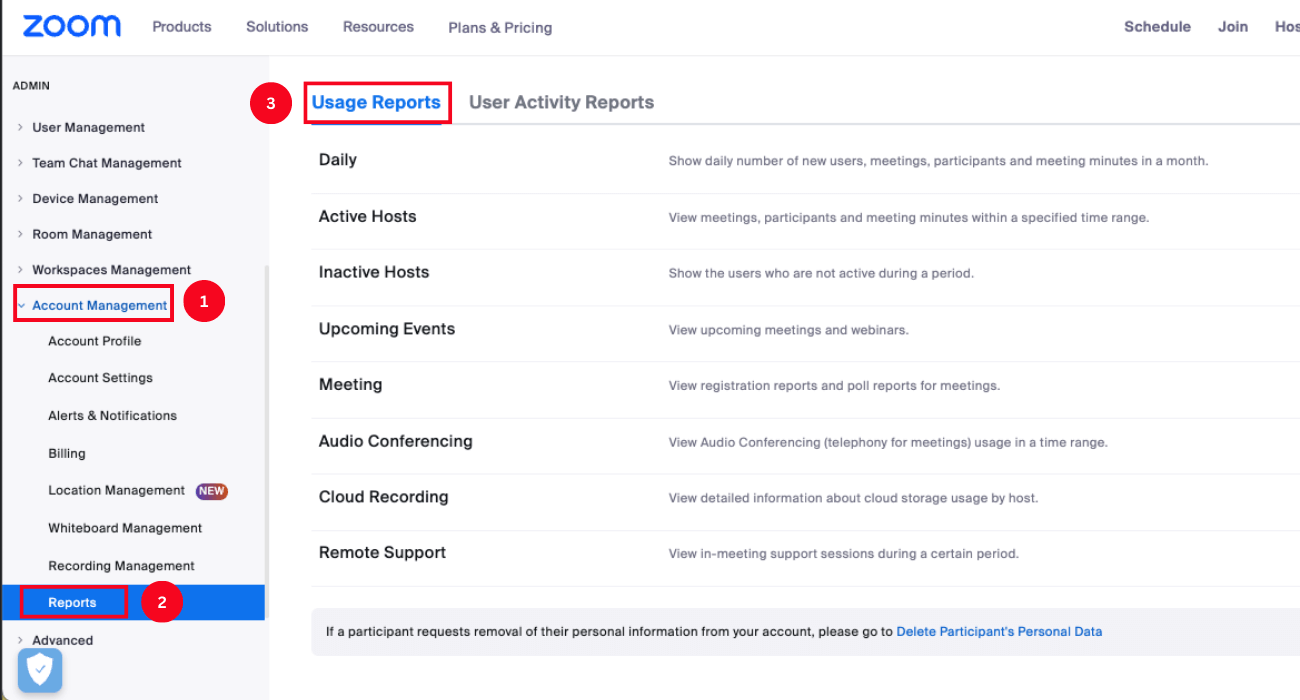Open Device Management section

95,198
